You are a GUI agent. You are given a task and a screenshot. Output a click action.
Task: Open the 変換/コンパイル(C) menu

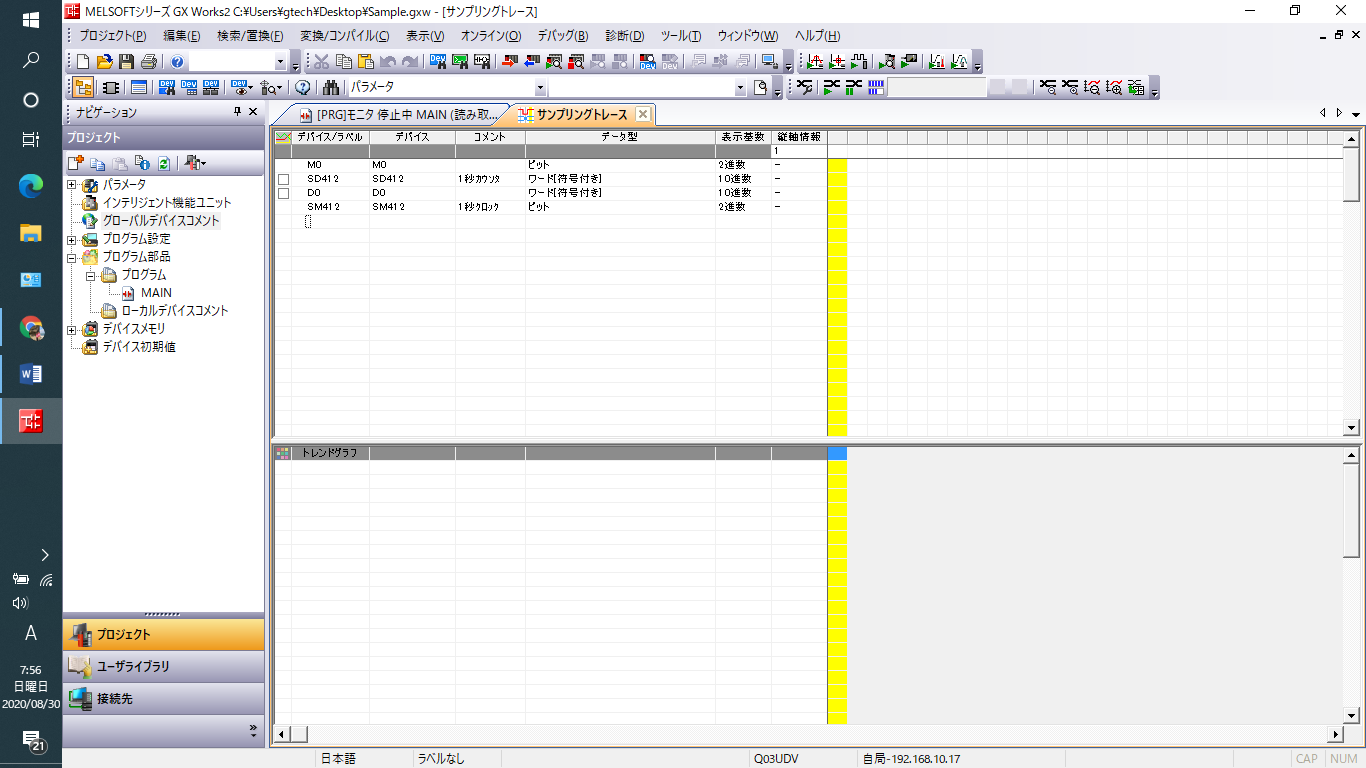(x=345, y=36)
